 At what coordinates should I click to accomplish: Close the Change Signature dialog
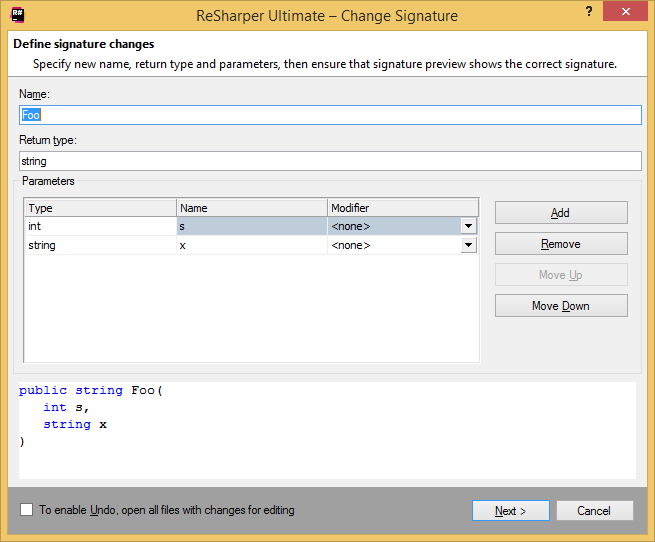pyautogui.click(x=626, y=13)
